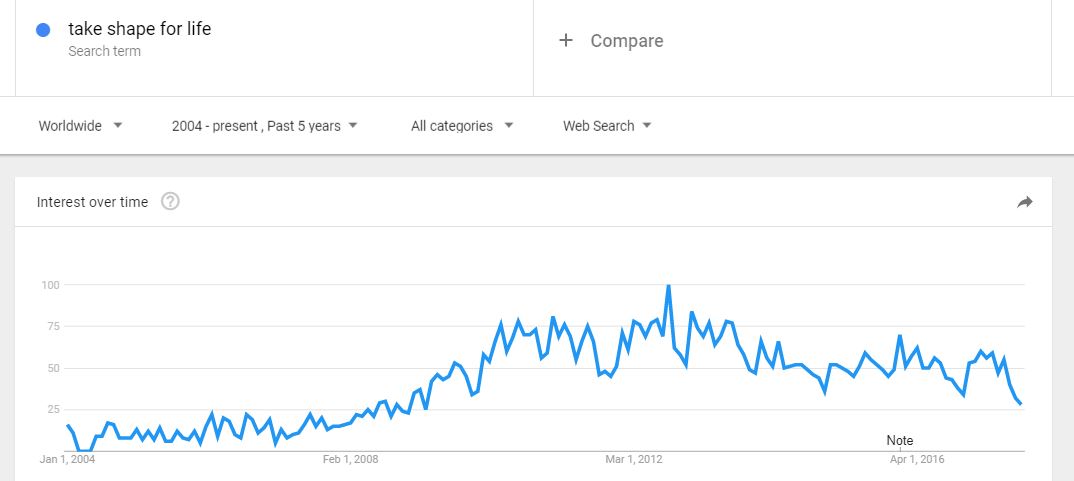Click the chart peak at value 100

[669, 286]
